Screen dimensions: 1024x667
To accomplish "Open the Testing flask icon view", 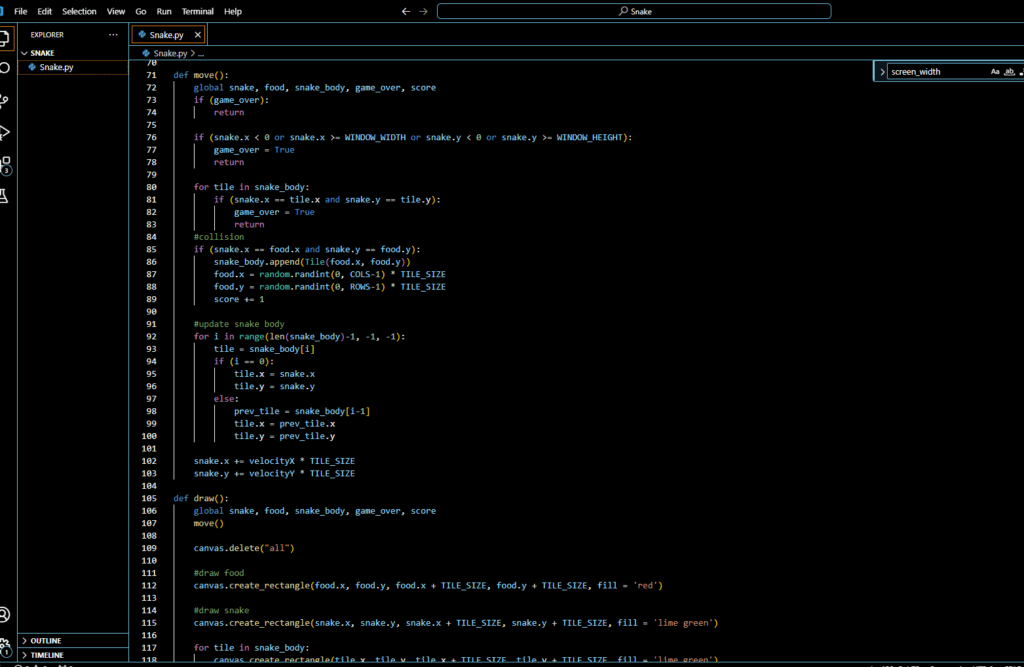I will pos(4,197).
